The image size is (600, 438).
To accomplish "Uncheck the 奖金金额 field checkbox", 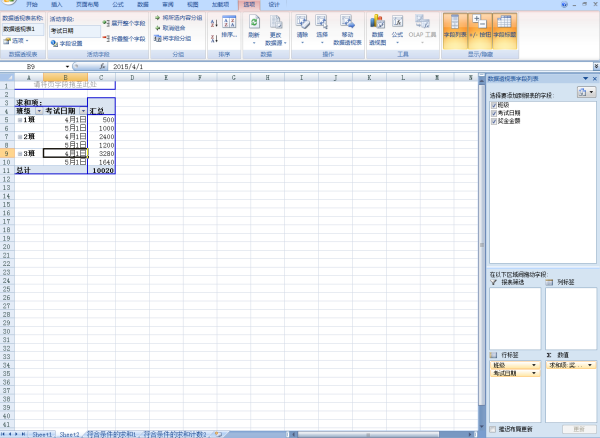I will click(x=494, y=120).
